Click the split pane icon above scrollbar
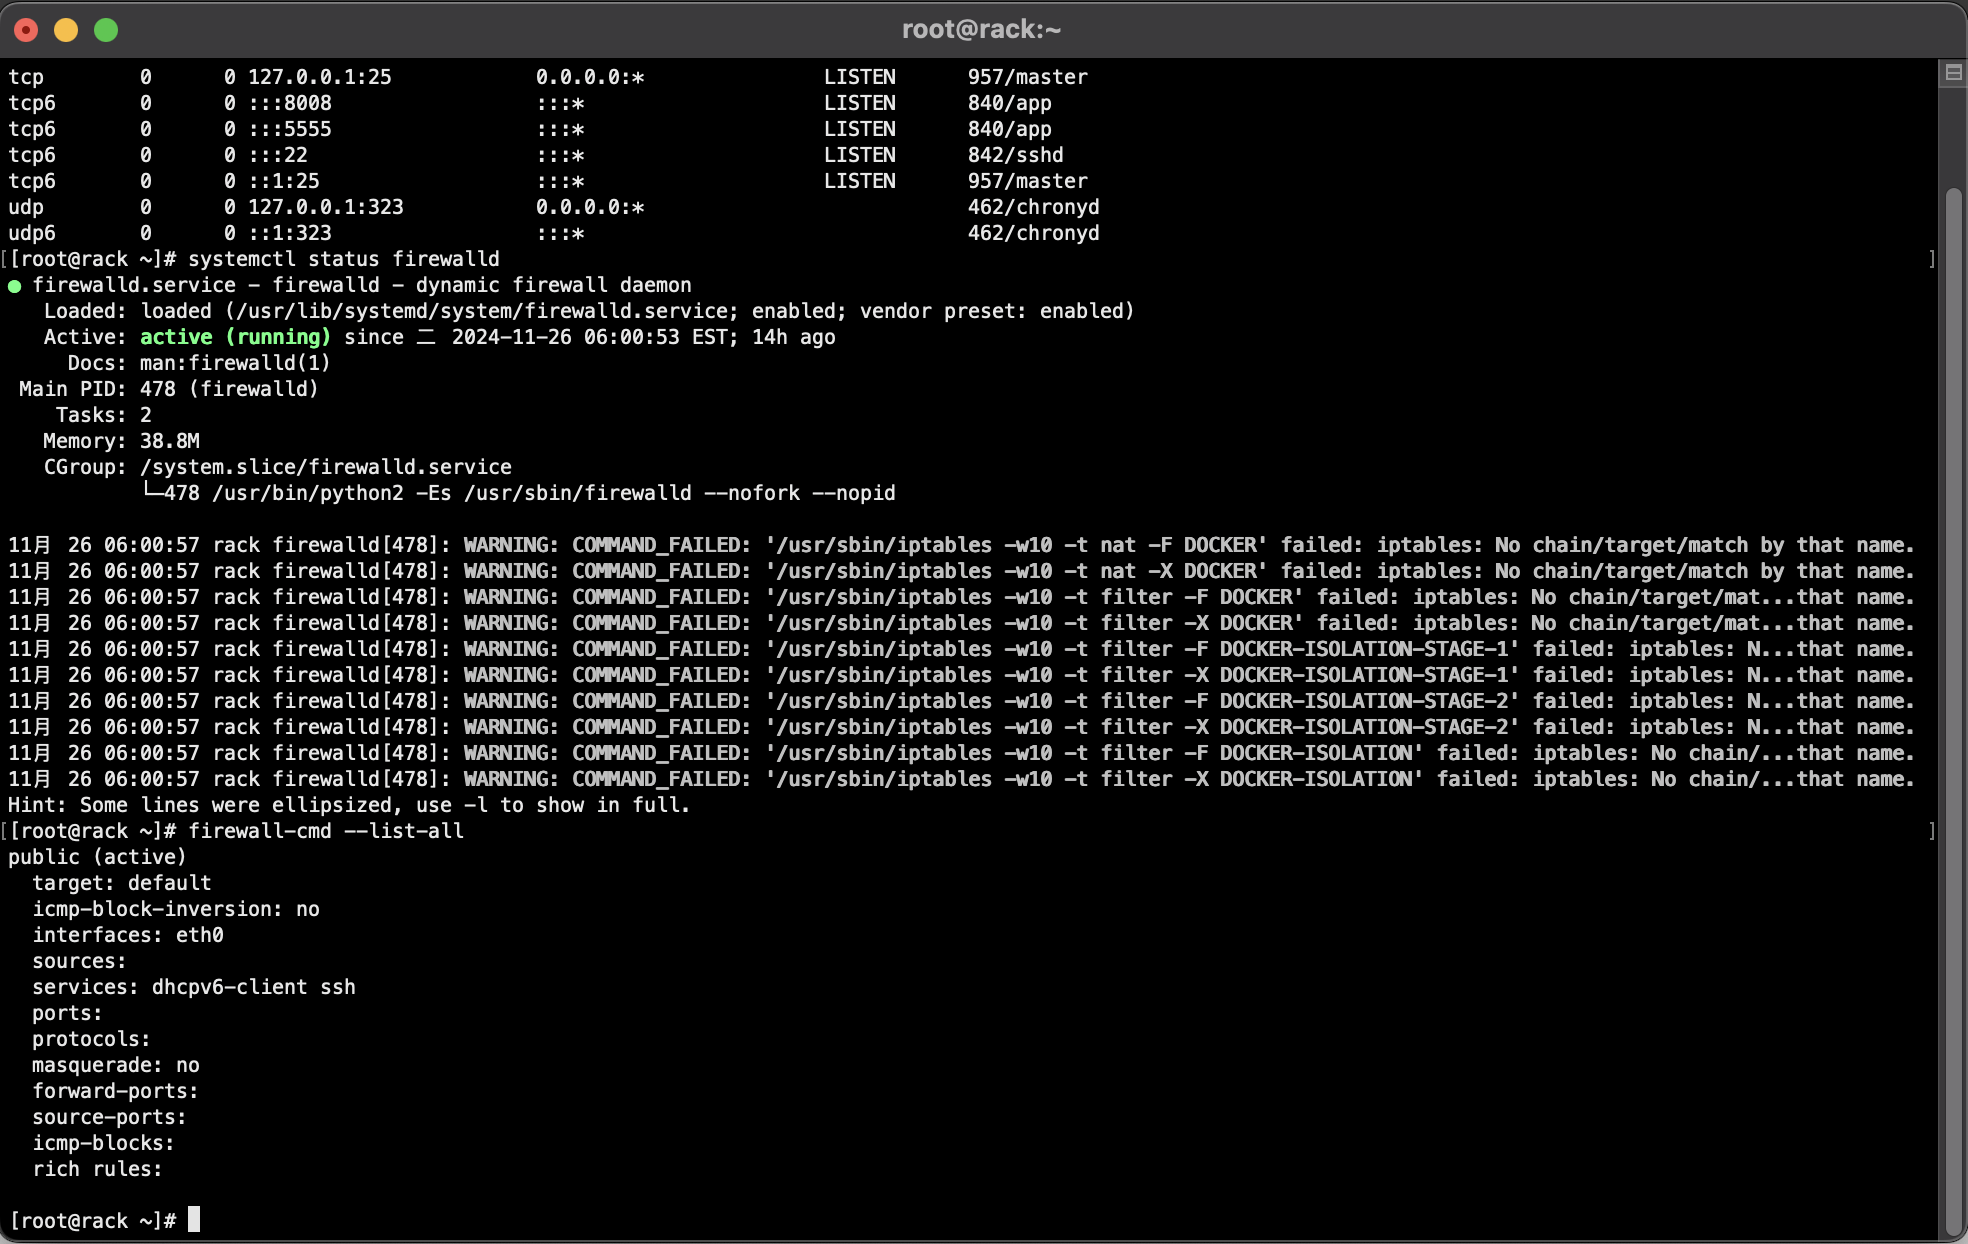Image resolution: width=1968 pixels, height=1244 pixels. (1953, 72)
